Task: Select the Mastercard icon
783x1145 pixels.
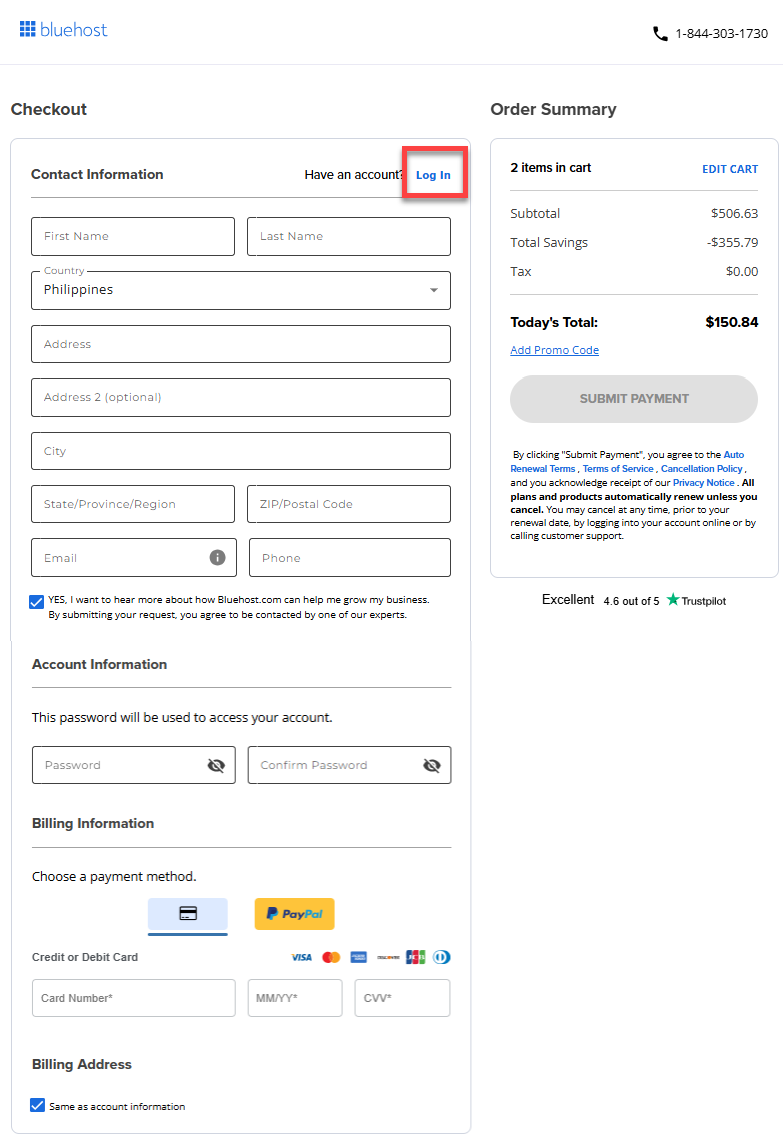Action: (x=331, y=957)
